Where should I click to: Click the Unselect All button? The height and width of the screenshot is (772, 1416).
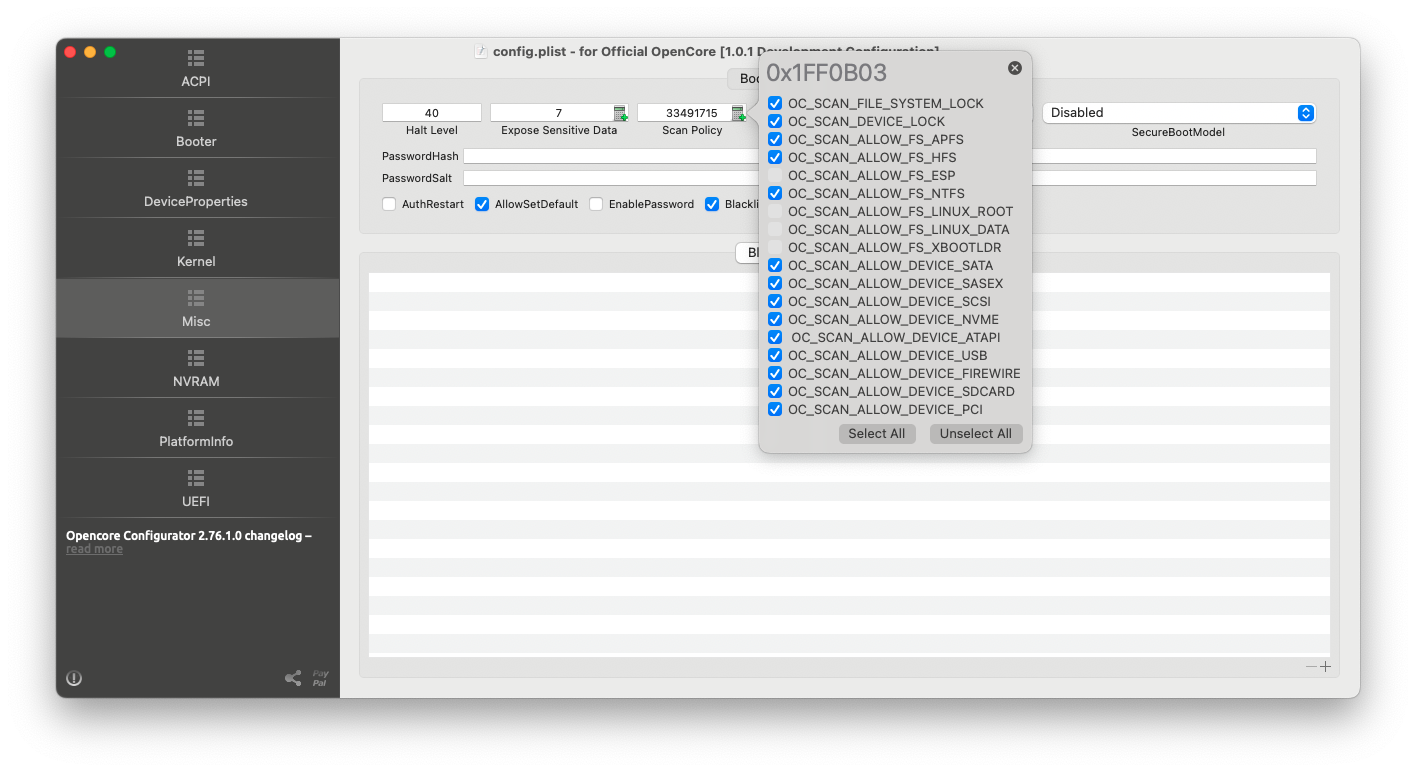tap(976, 434)
